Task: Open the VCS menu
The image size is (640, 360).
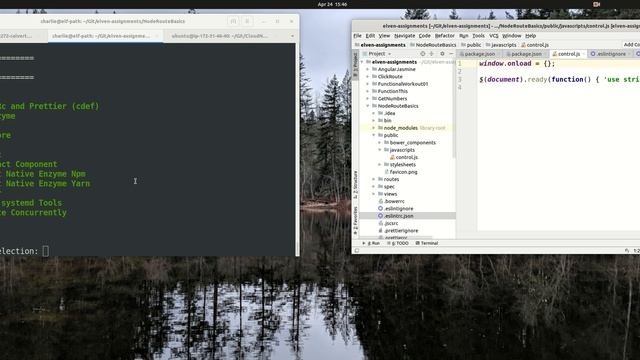Action: (493, 36)
